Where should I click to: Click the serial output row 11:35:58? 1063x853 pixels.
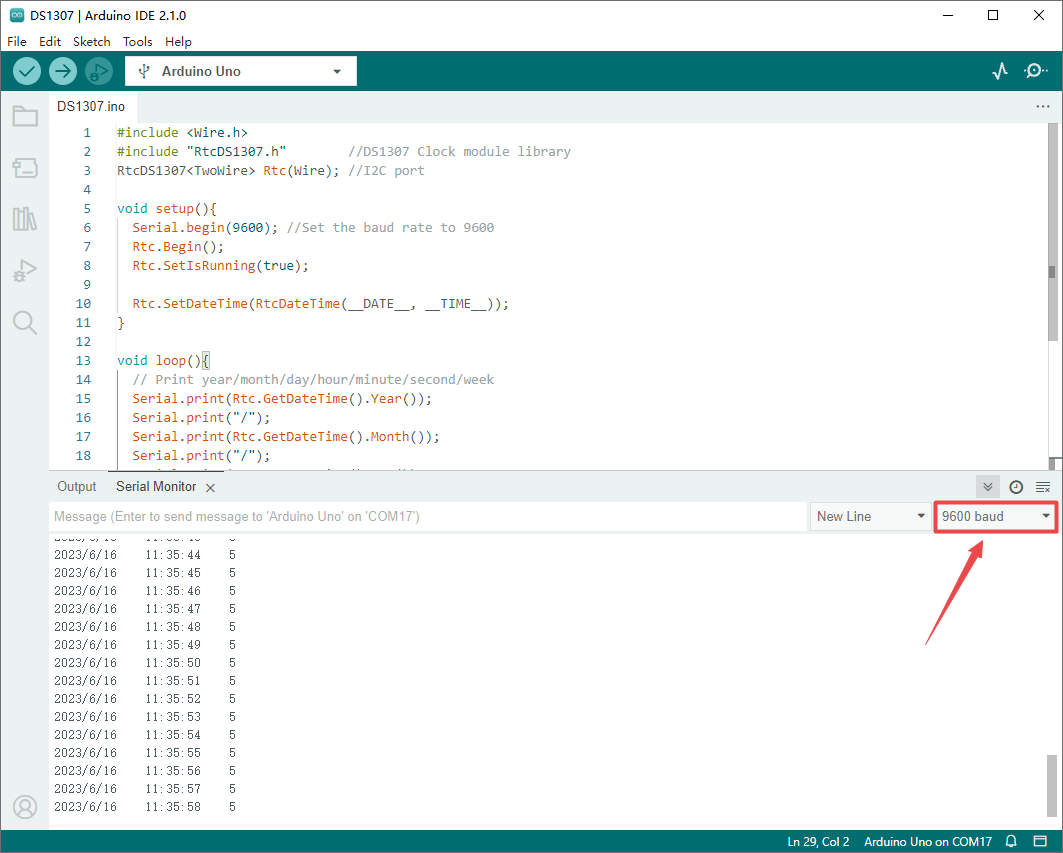145,807
